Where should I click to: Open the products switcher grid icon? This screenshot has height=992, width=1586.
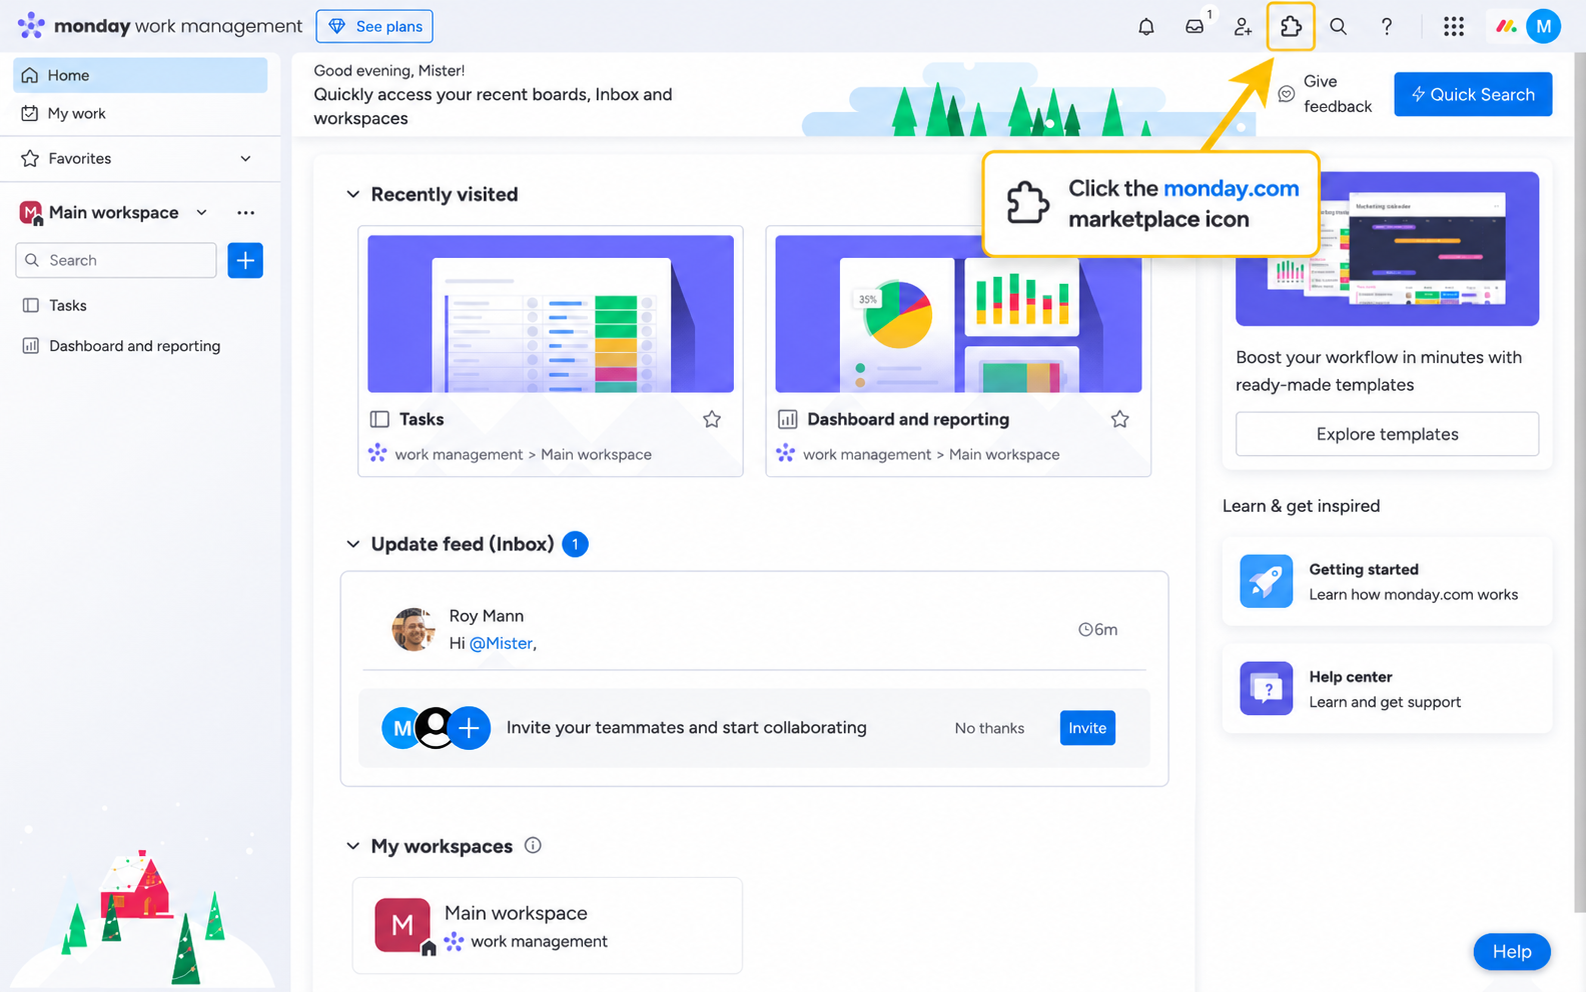[x=1454, y=27]
